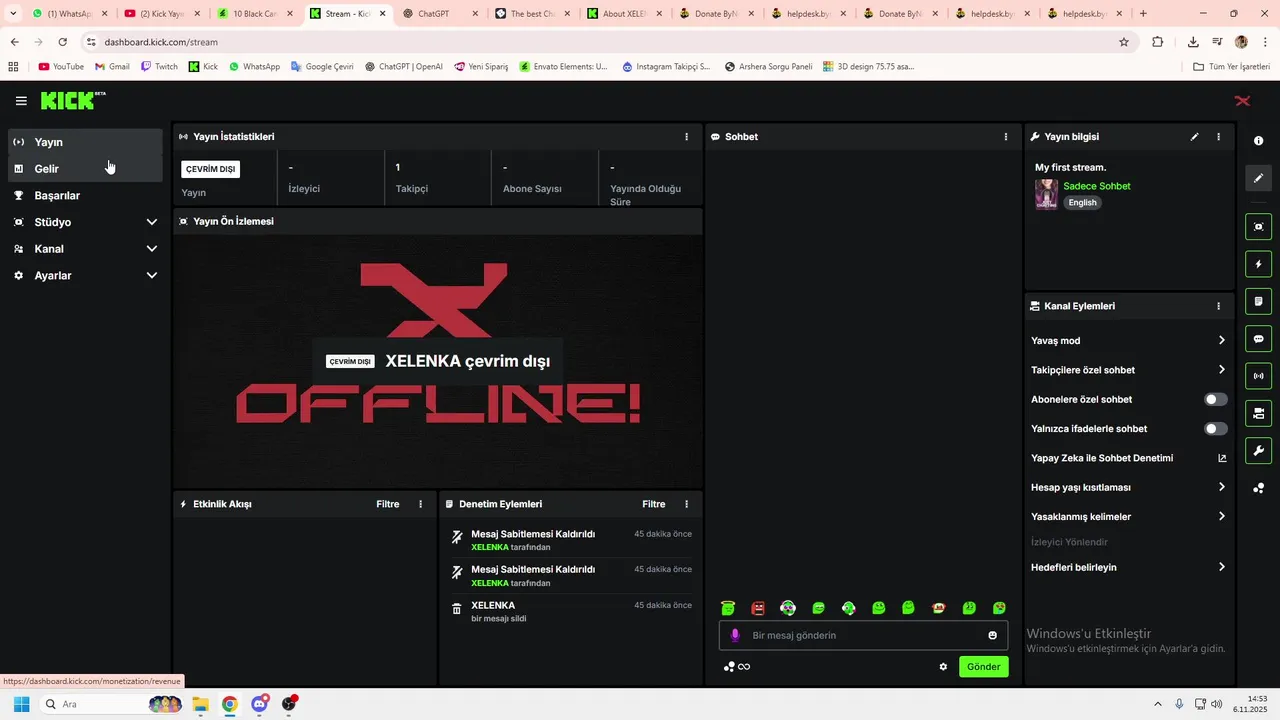Click the lightning bolt activity icon in the right sidebar
The width and height of the screenshot is (1280, 720).
click(x=1258, y=264)
